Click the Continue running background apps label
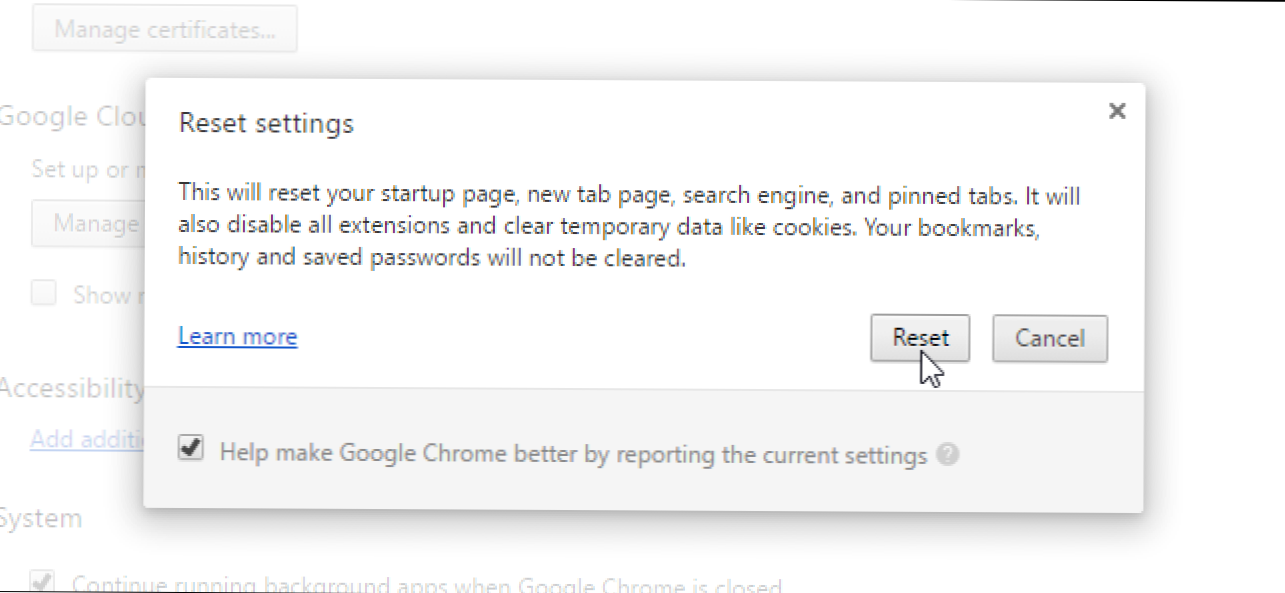 427,584
